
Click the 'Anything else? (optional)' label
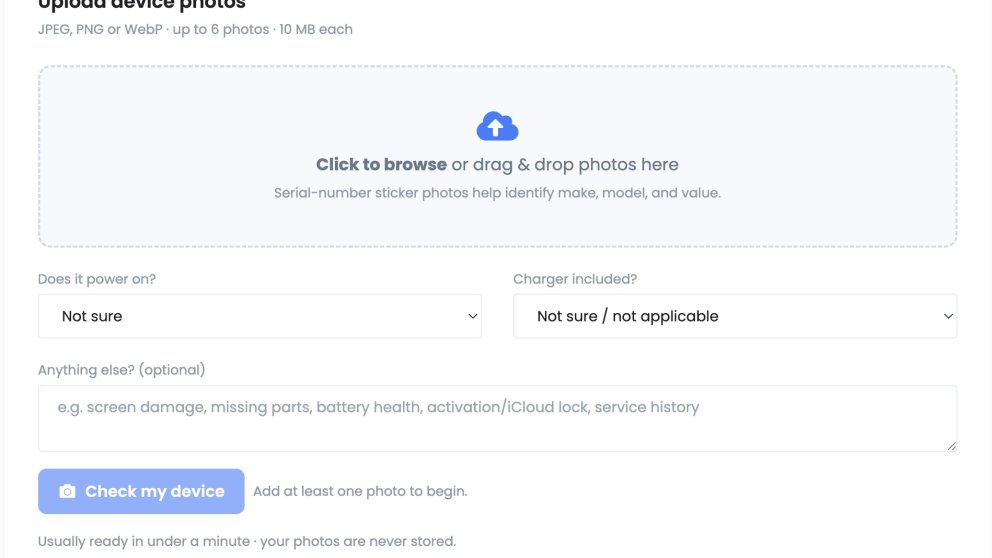pos(121,370)
